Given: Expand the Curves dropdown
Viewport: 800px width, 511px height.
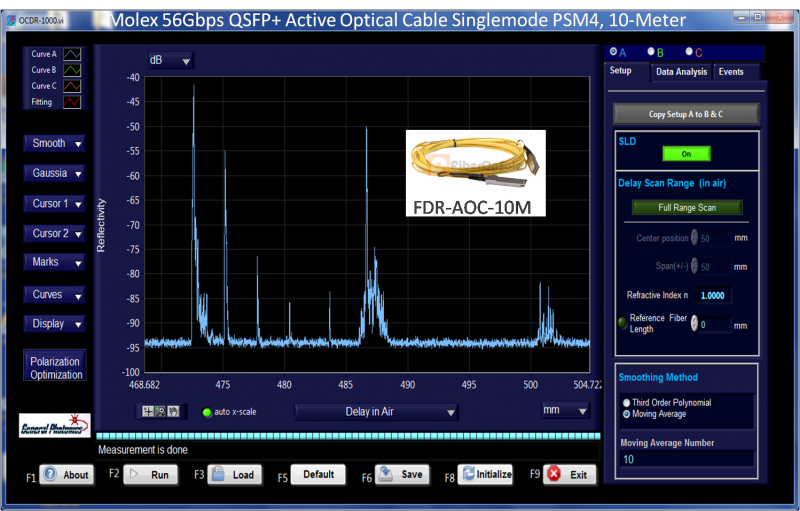Looking at the screenshot, I should click(55, 294).
